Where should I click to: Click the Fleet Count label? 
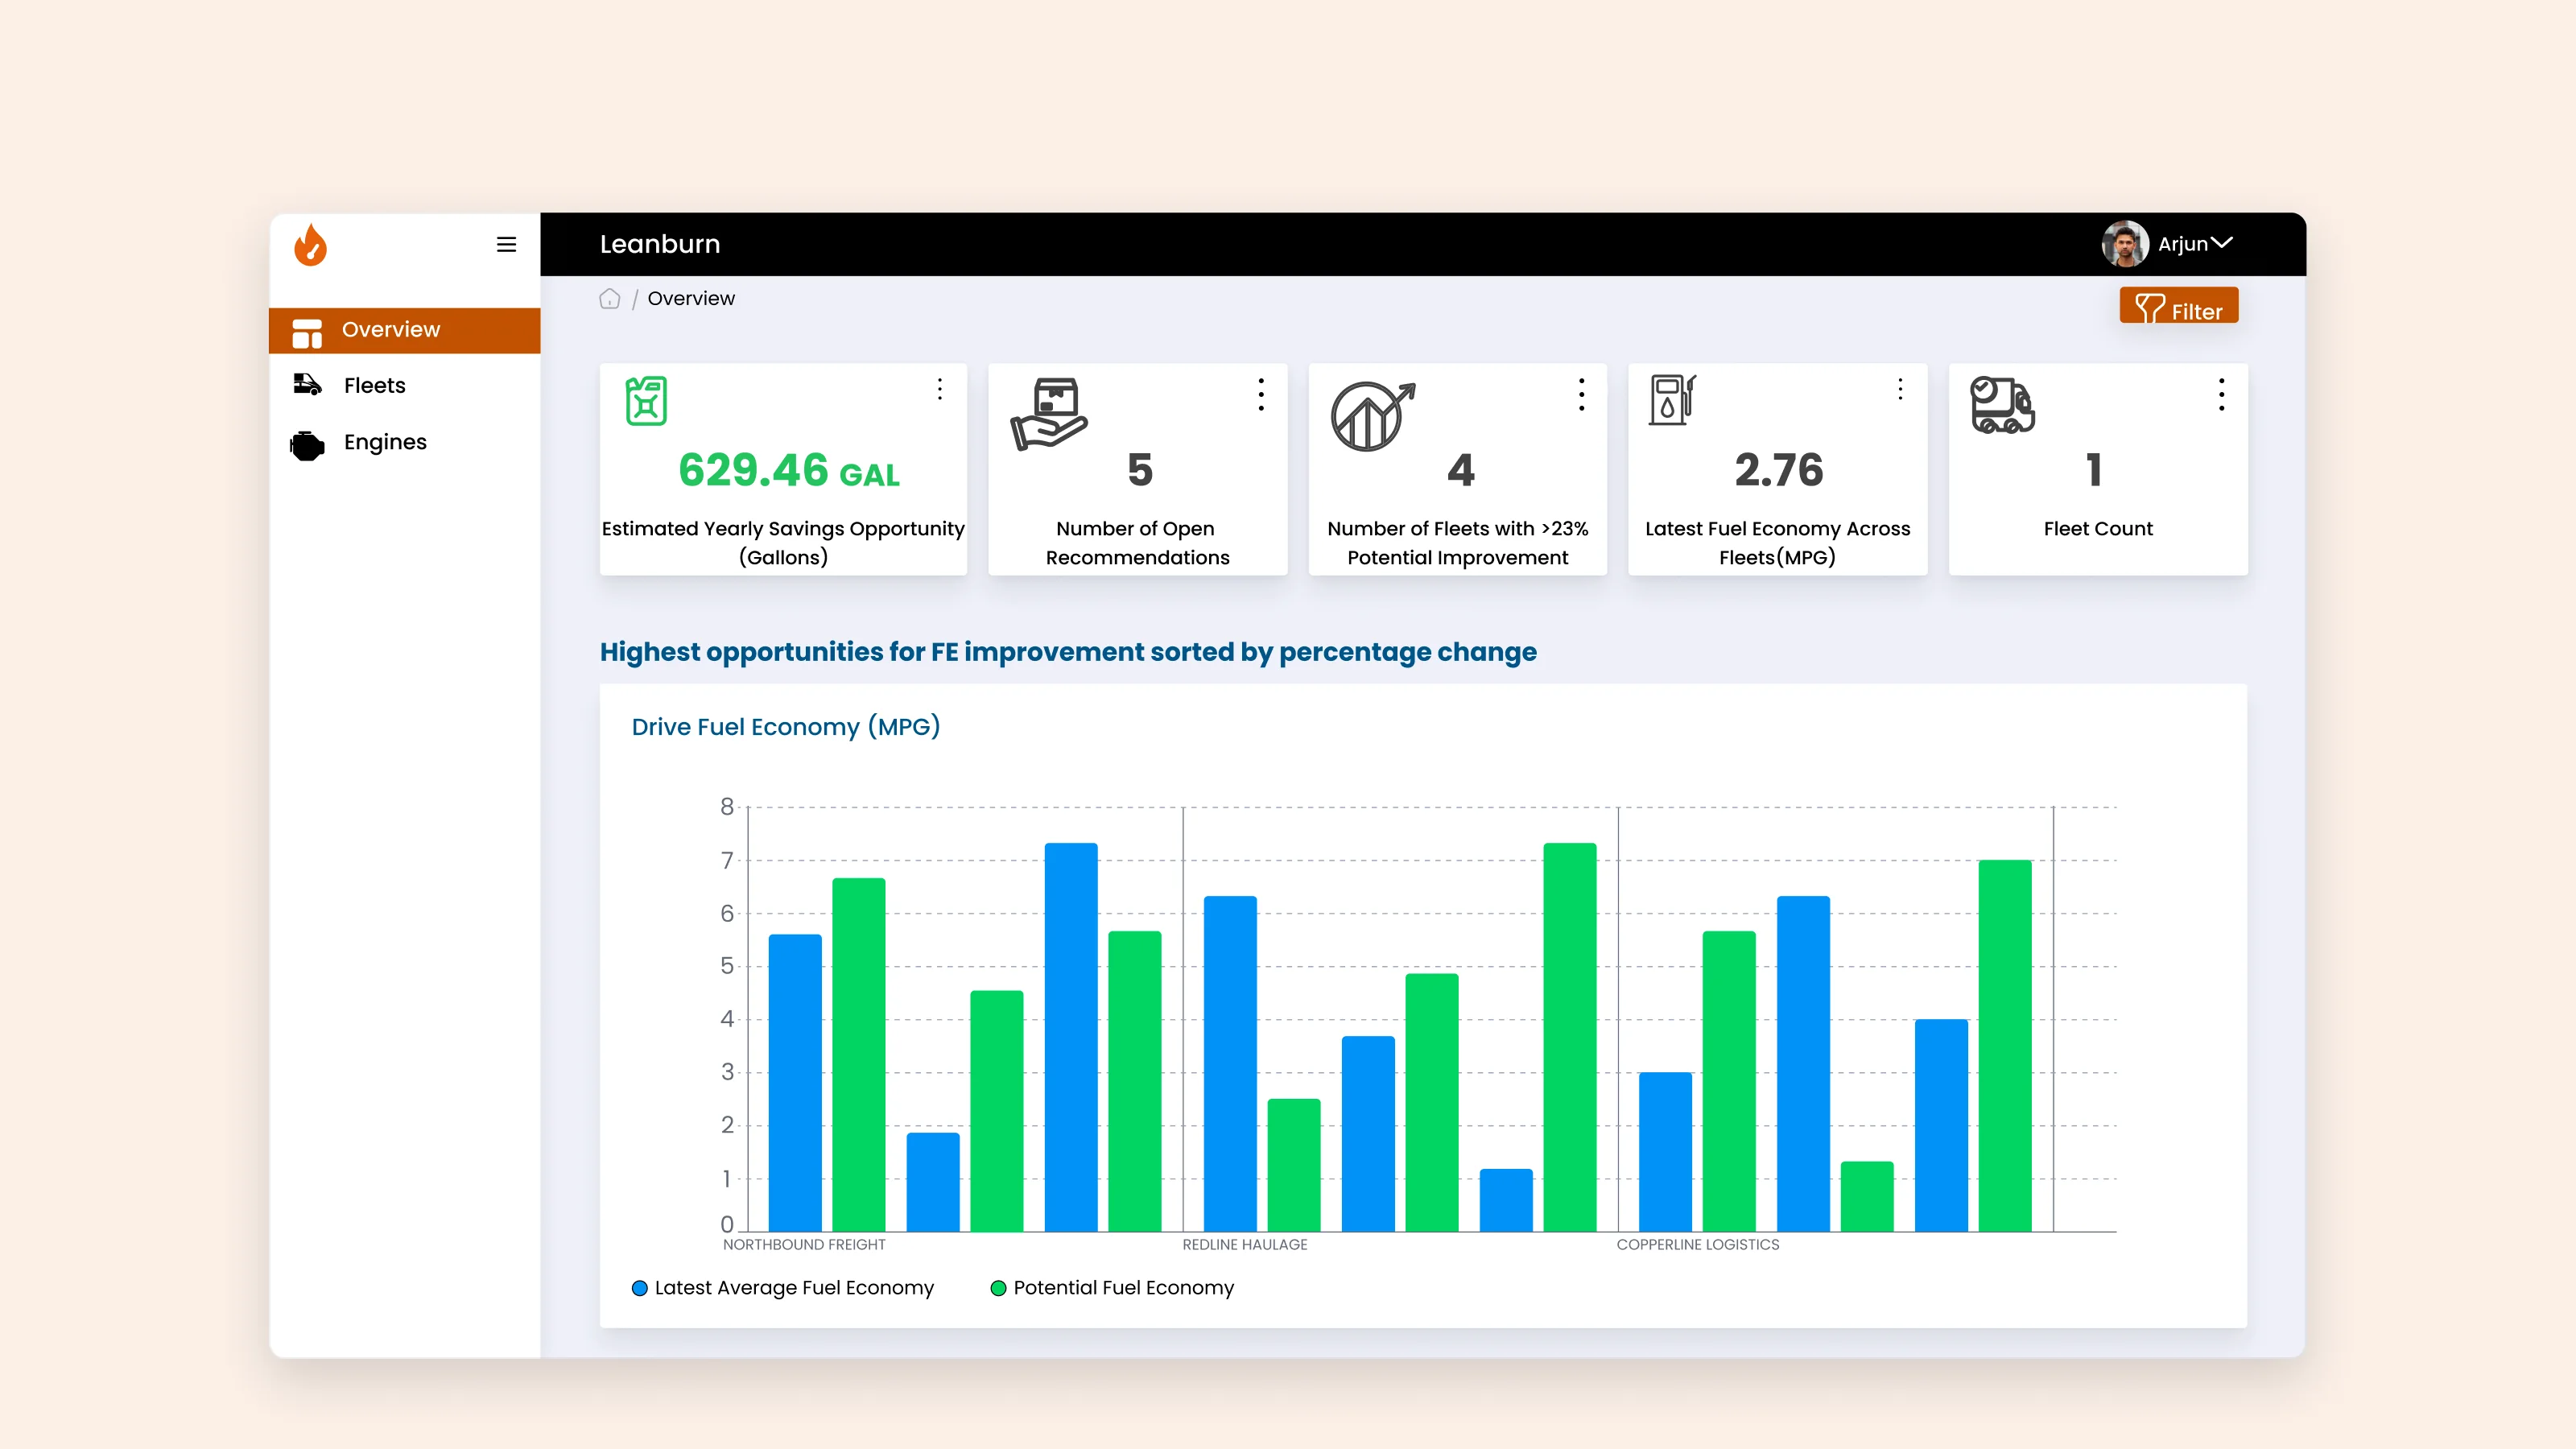[2097, 528]
